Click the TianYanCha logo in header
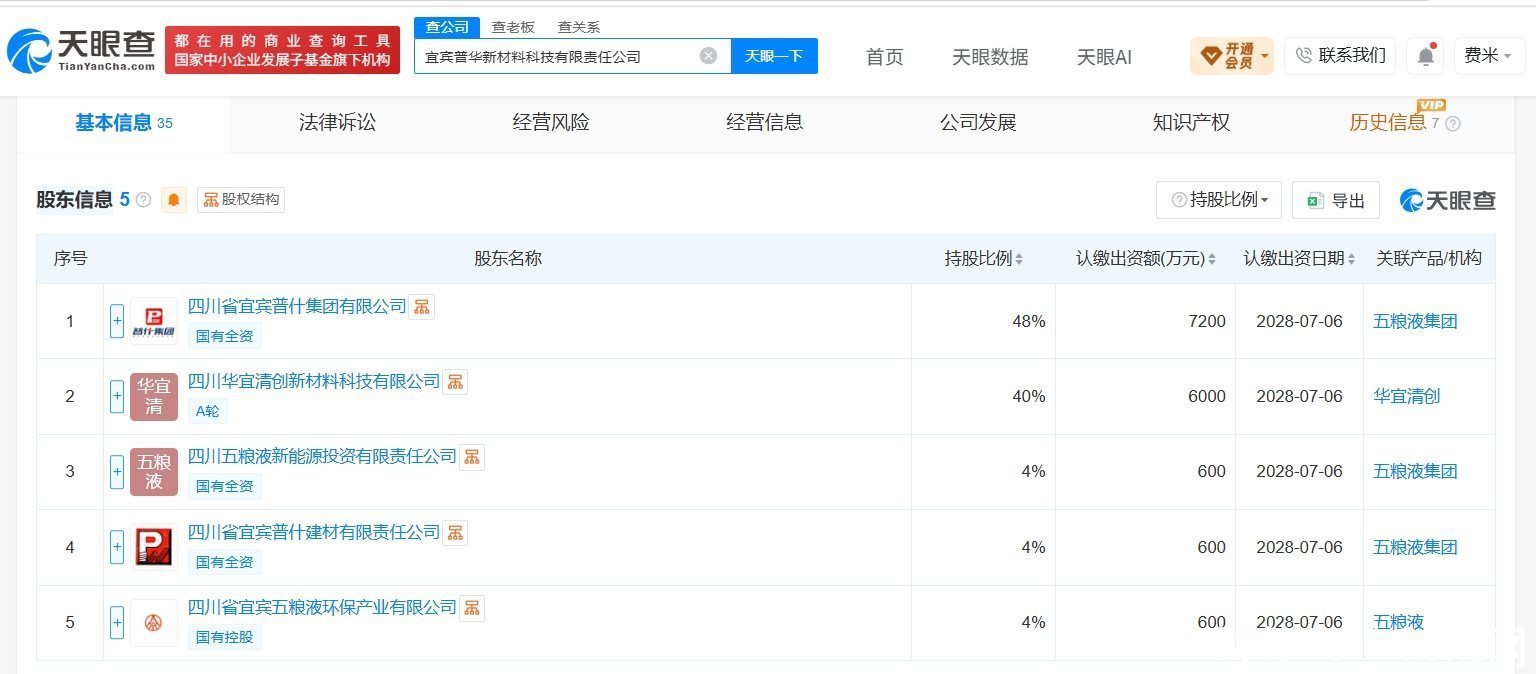 (81, 50)
